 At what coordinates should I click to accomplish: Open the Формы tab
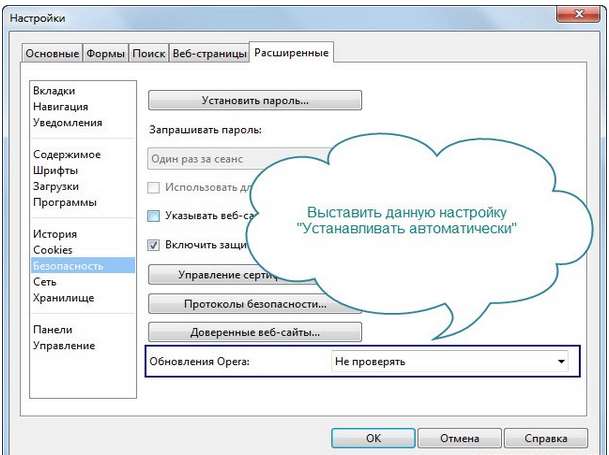pos(106,53)
